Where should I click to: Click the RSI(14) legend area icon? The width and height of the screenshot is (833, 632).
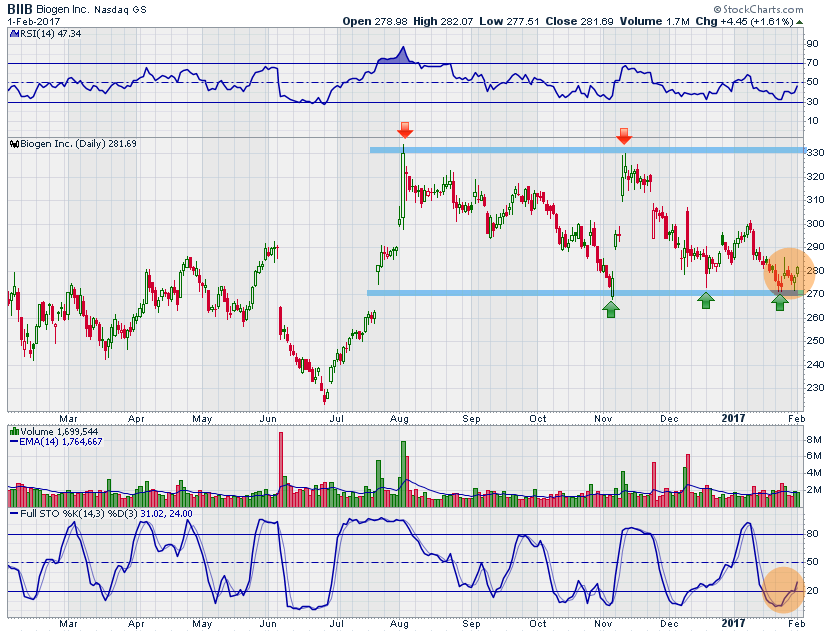pos(14,33)
